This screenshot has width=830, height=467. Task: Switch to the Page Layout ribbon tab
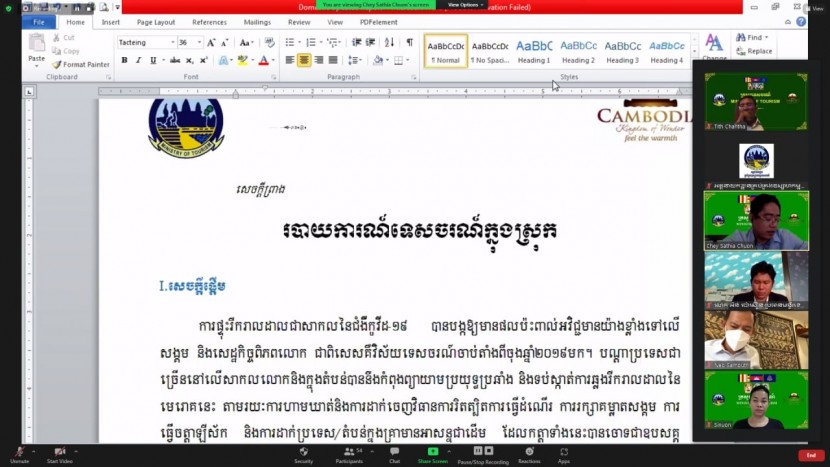click(155, 22)
